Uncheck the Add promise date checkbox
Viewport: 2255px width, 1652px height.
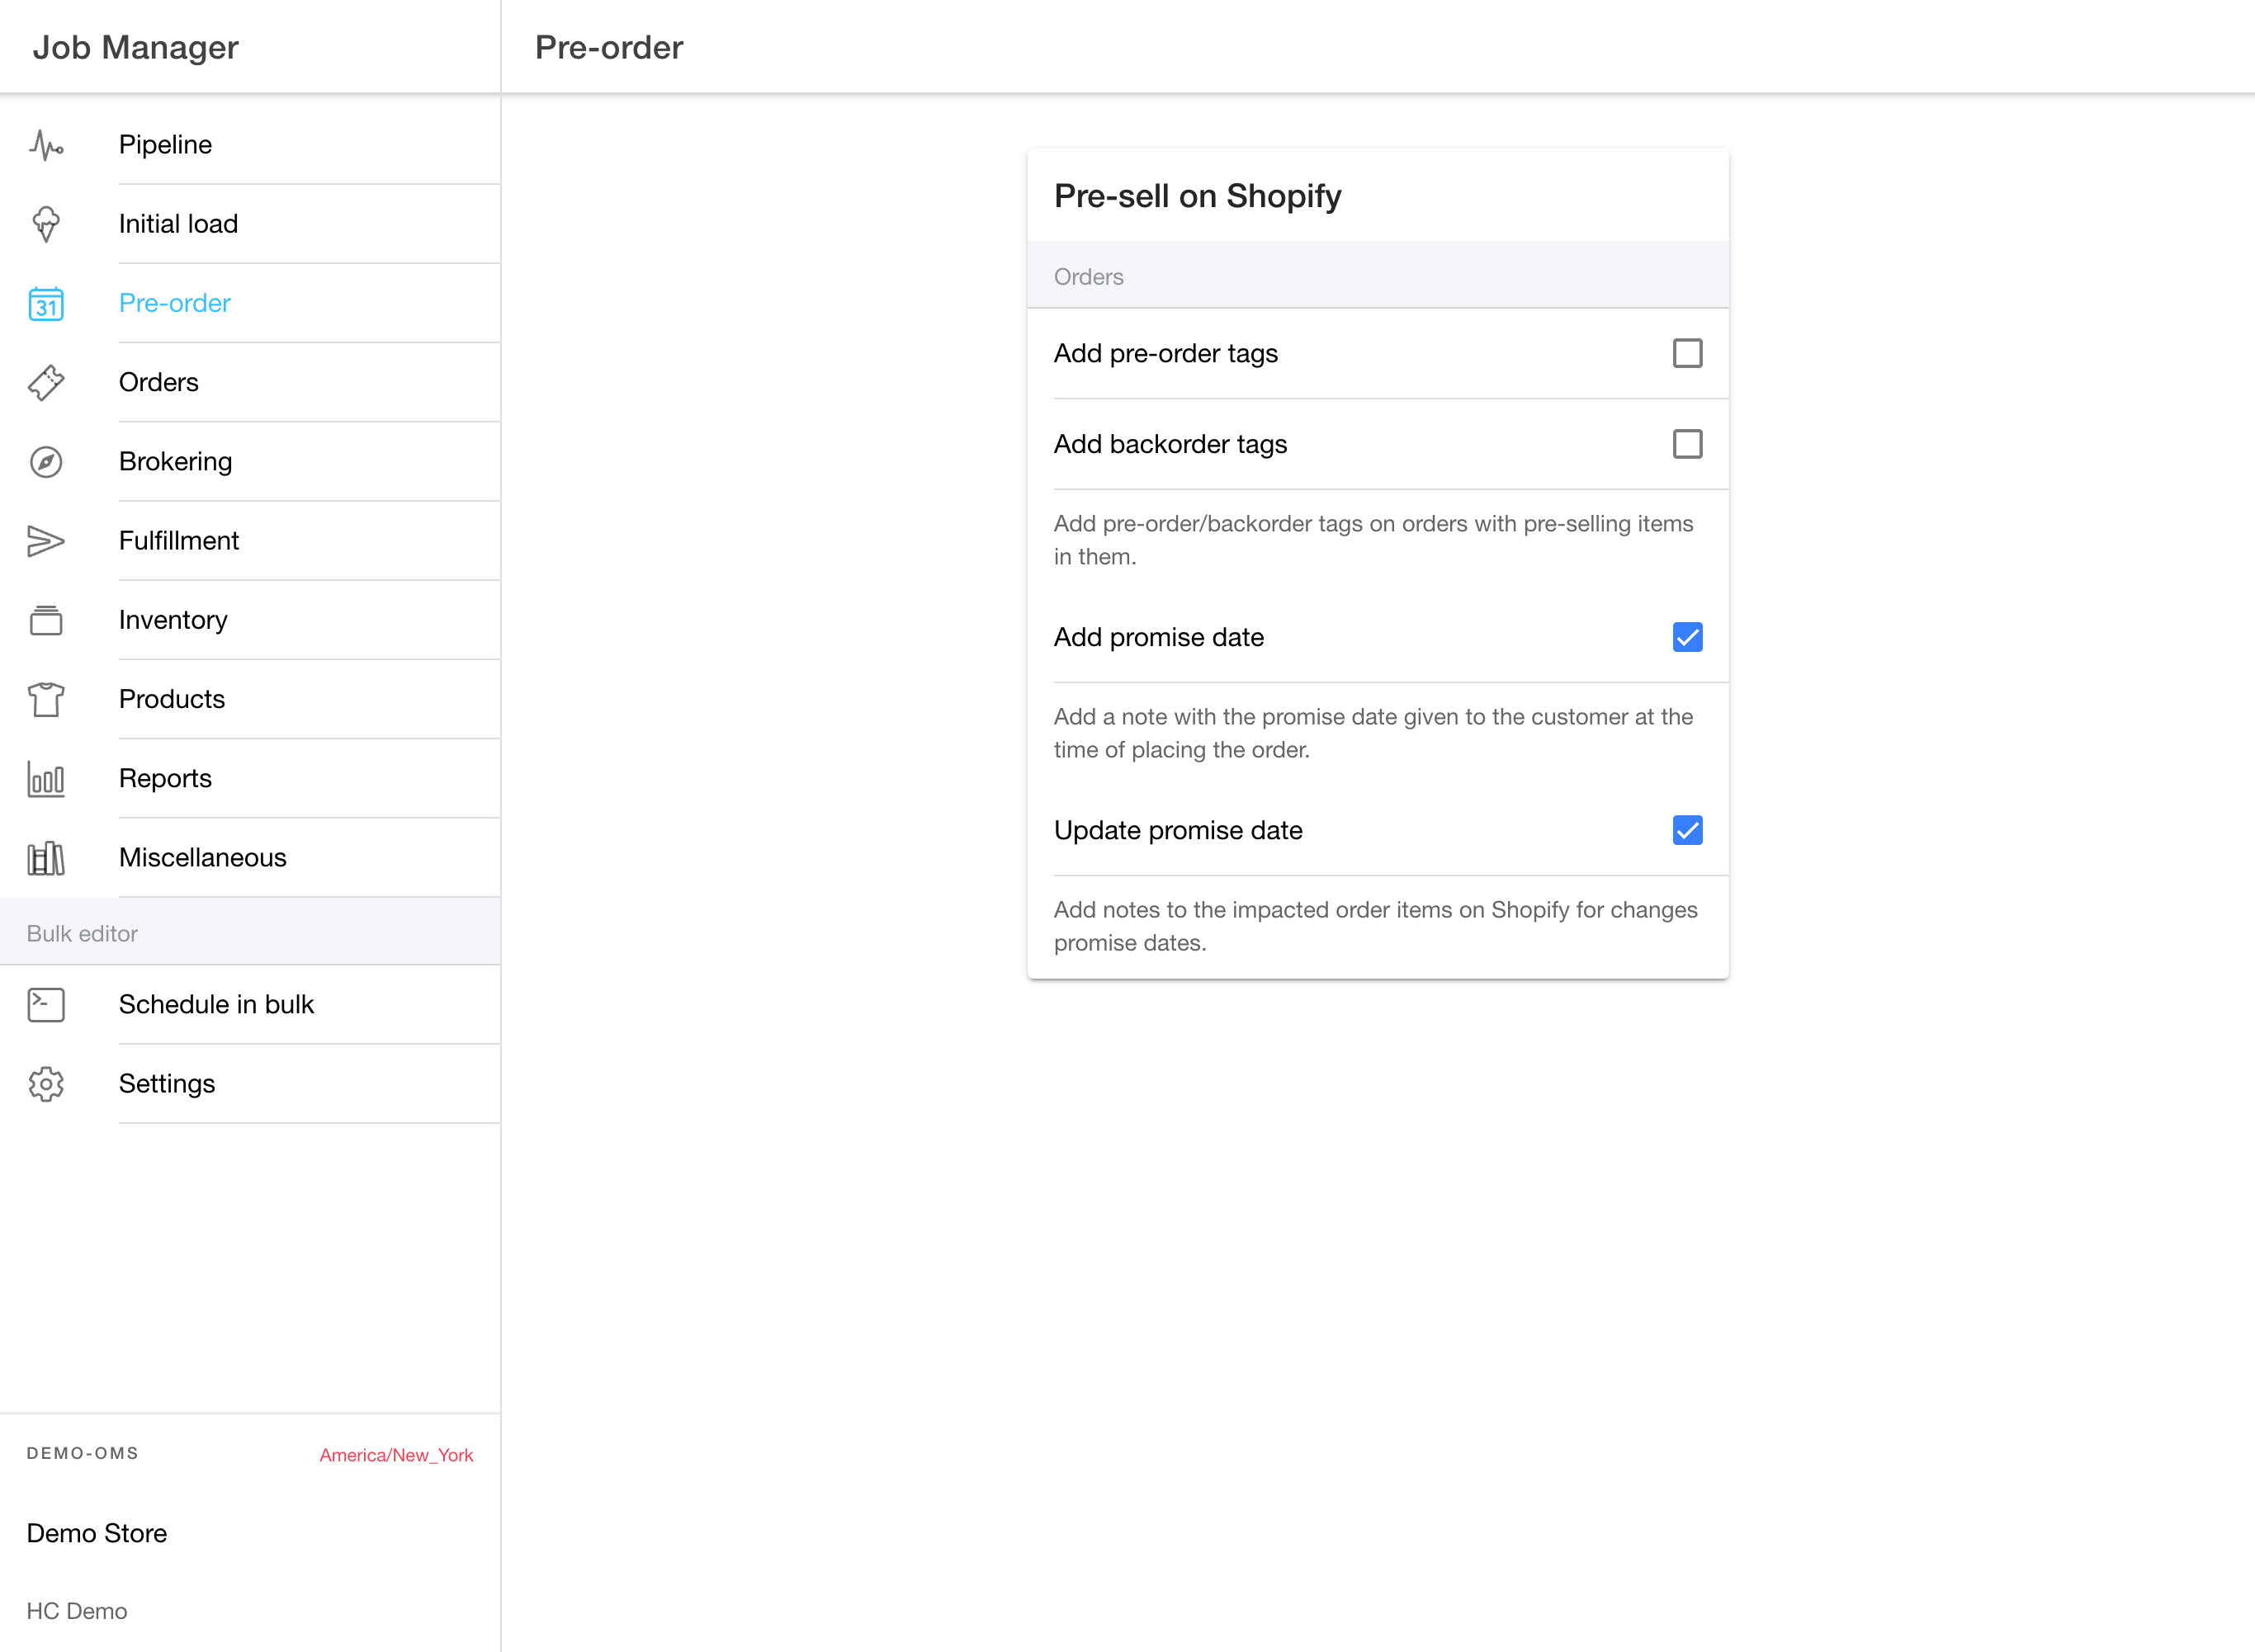pyautogui.click(x=1687, y=637)
